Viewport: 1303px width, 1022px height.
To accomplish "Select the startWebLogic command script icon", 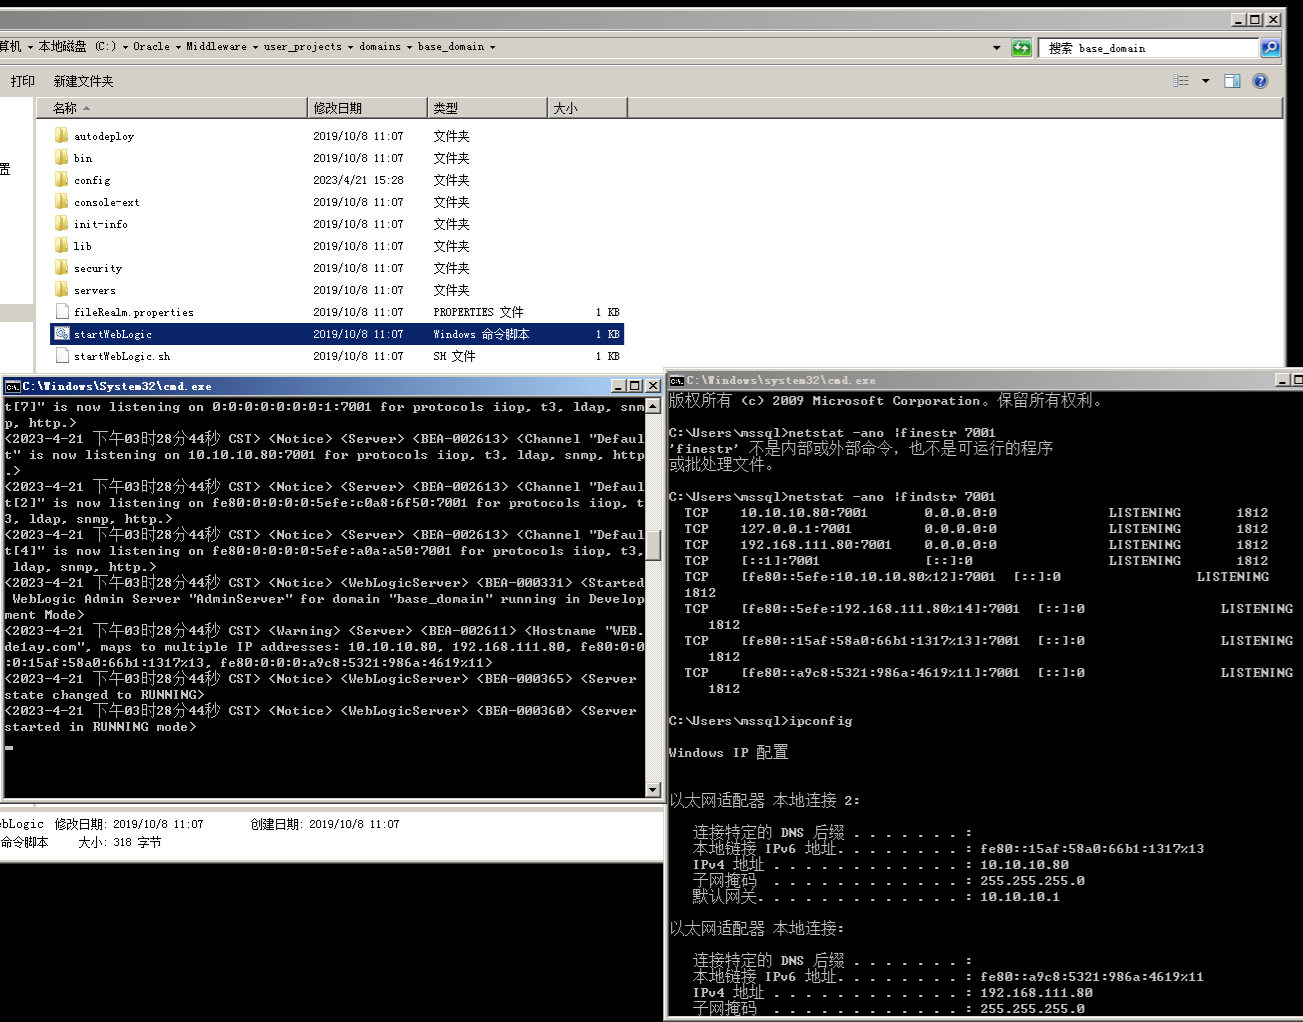I will pos(62,333).
